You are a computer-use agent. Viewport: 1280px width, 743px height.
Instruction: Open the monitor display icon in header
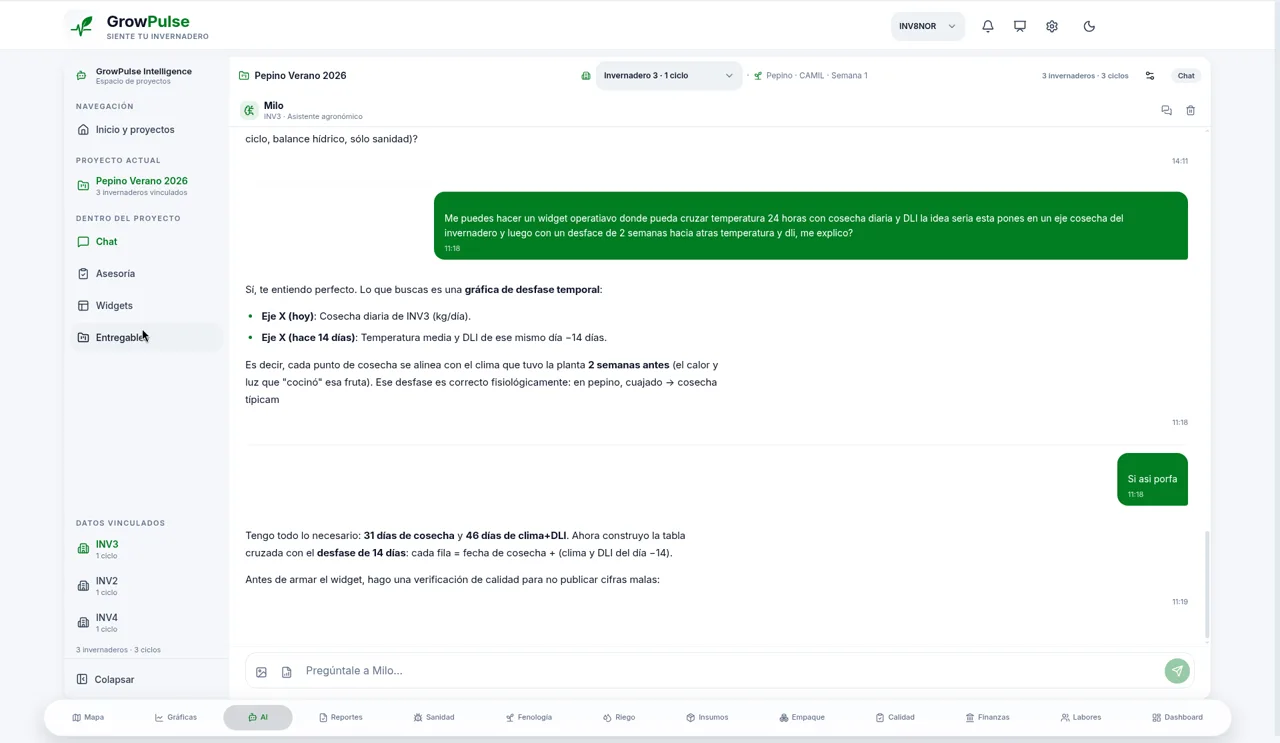point(1020,26)
